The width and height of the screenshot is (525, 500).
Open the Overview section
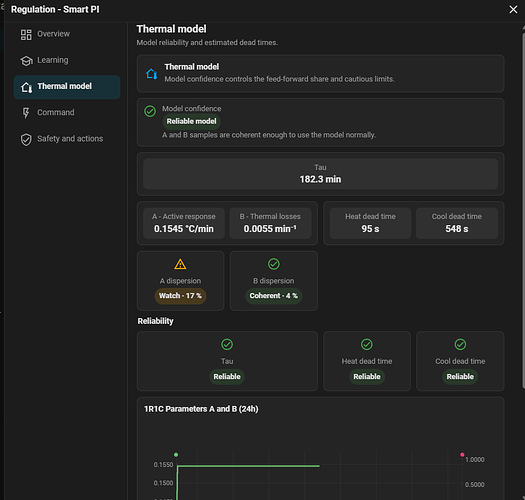click(67, 34)
